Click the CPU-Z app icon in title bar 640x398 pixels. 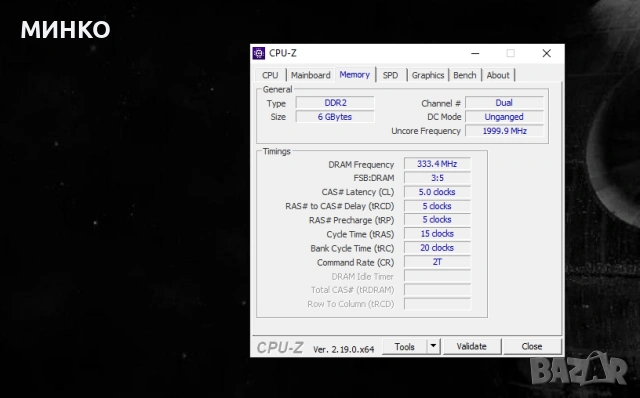tap(258, 53)
